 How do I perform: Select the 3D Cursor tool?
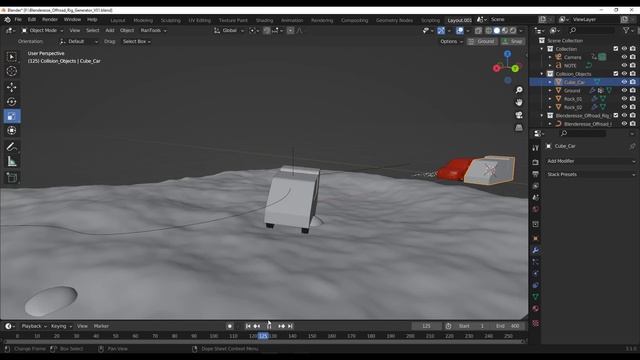click(11, 71)
